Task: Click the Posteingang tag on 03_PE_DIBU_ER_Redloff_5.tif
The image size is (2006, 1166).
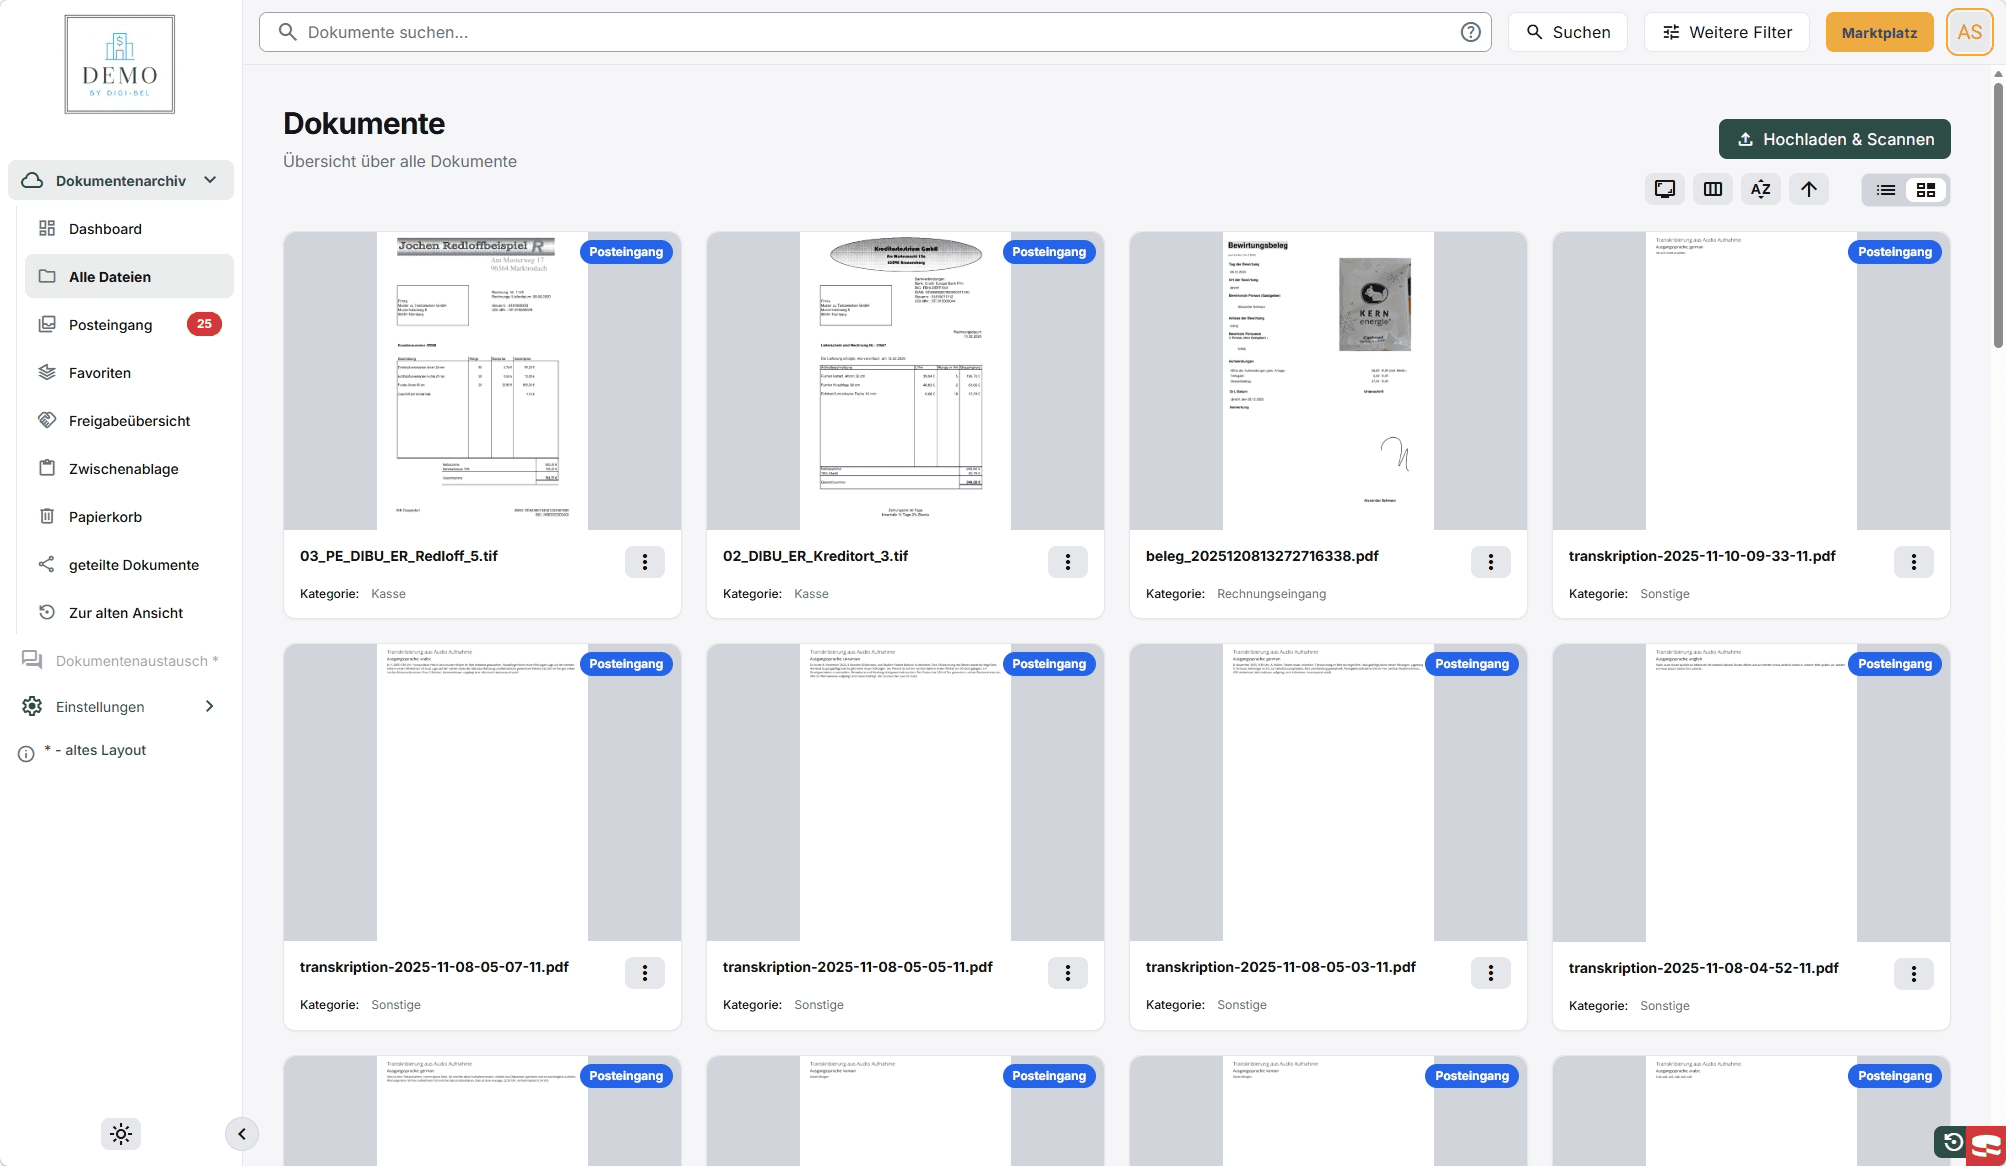Action: point(626,252)
